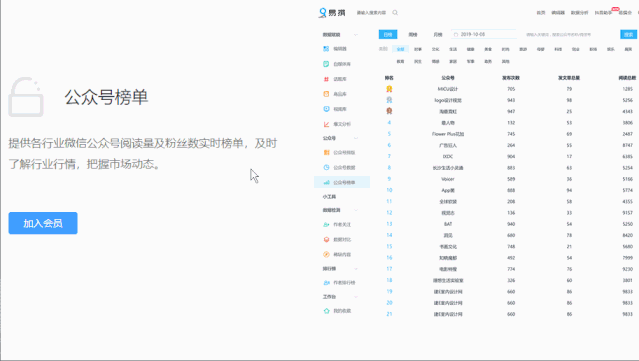Open the red line chart analysis icon

click(326, 124)
